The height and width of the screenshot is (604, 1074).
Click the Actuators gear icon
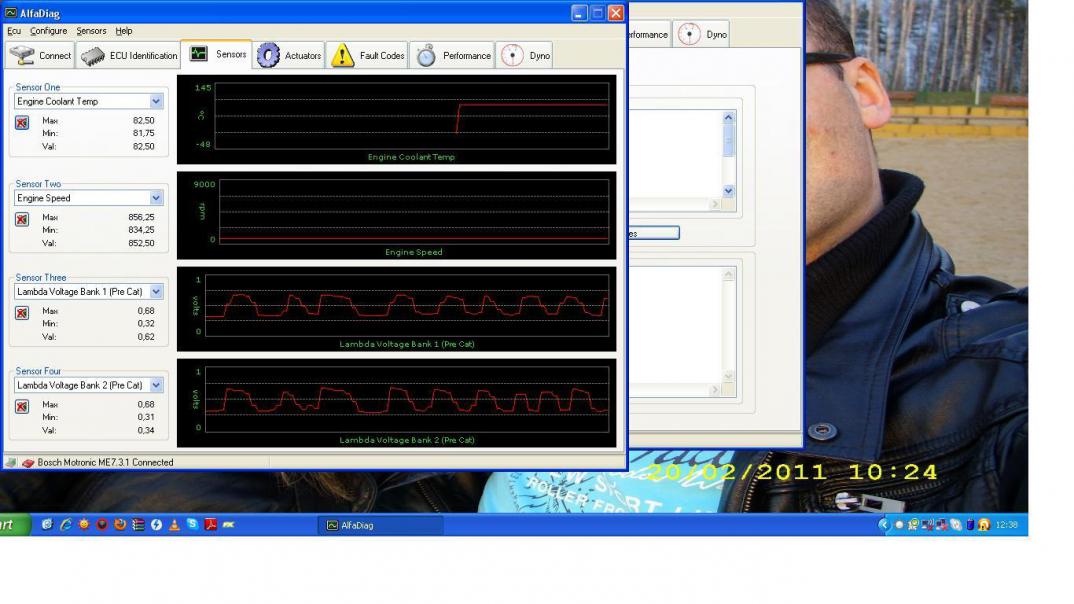[x=268, y=56]
